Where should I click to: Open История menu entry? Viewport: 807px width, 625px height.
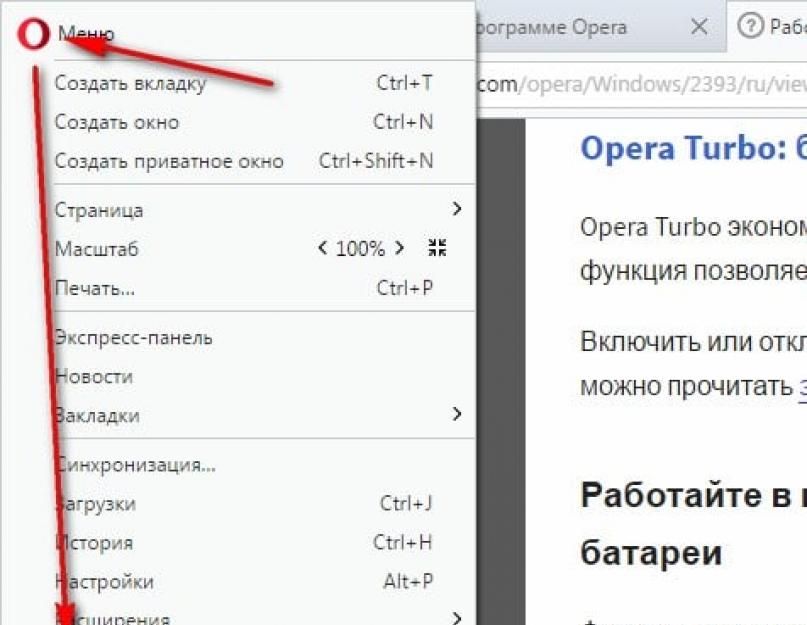point(264,543)
